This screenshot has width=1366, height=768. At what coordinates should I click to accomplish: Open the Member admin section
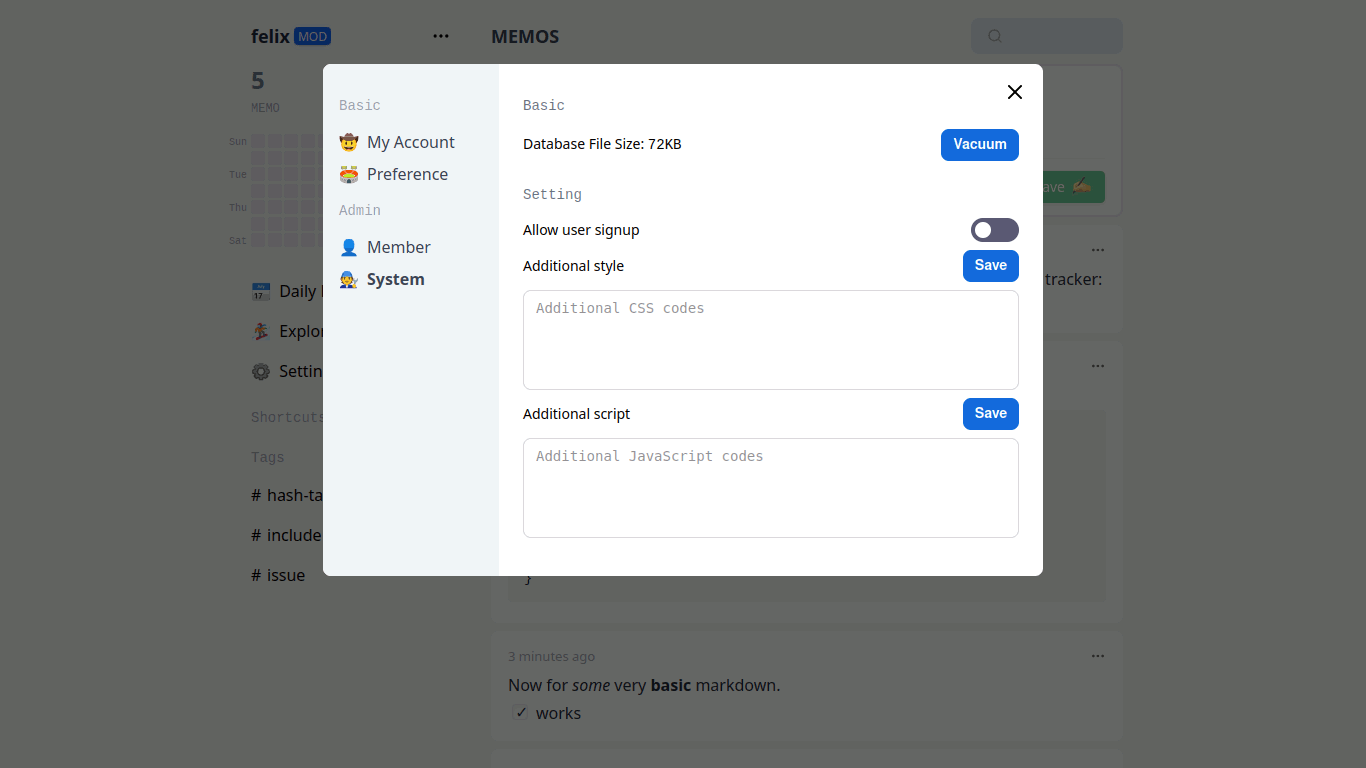coord(398,248)
